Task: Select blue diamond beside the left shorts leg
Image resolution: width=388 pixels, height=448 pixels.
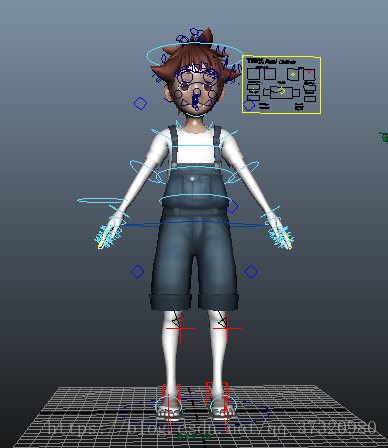Action: tap(137, 271)
